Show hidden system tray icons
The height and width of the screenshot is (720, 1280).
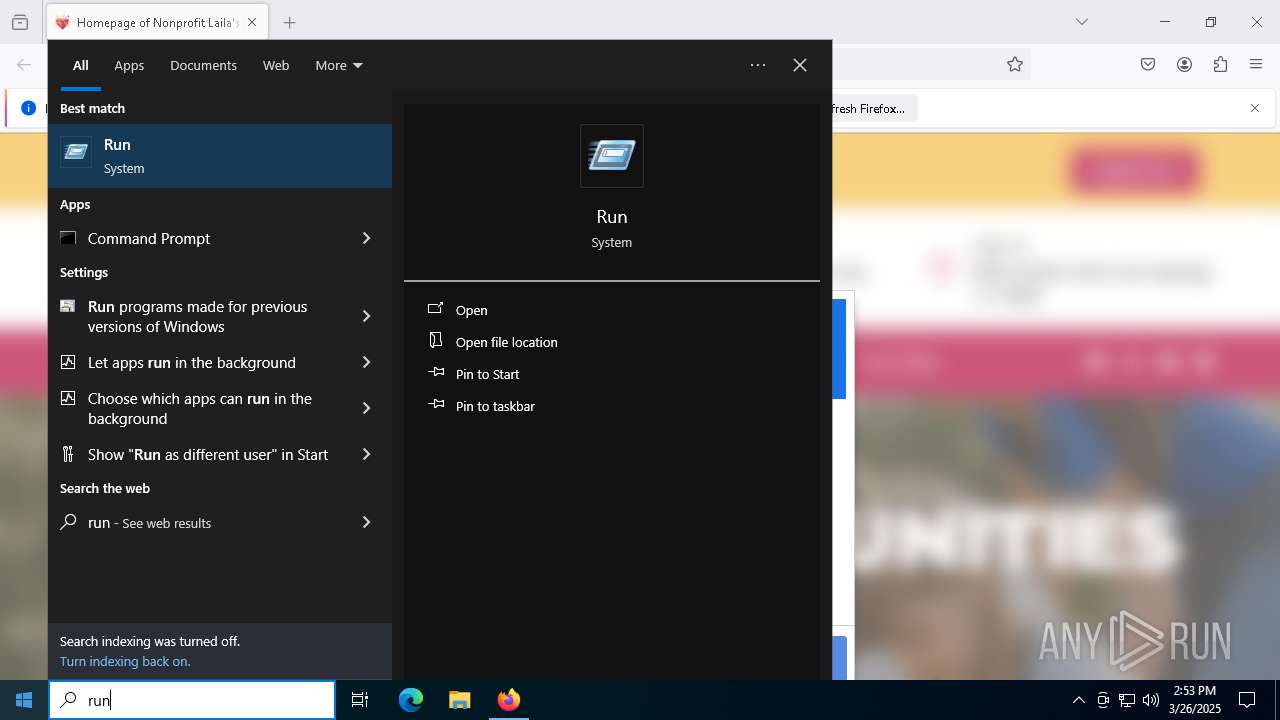tap(1078, 700)
